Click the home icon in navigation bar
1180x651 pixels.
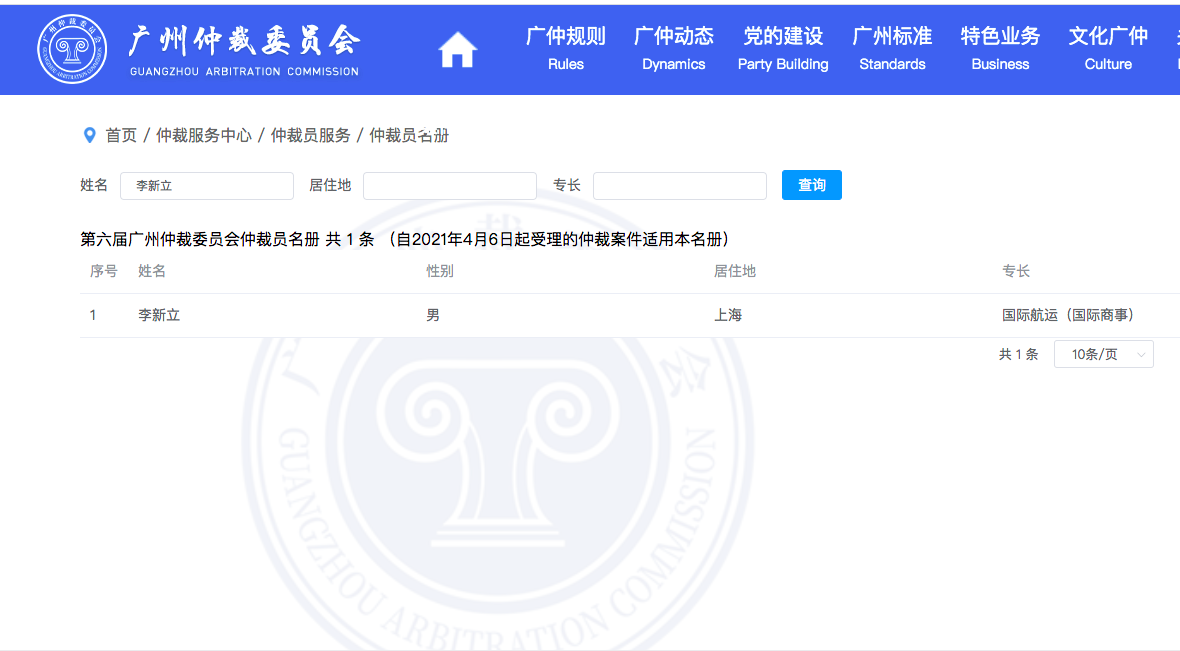pos(458,50)
